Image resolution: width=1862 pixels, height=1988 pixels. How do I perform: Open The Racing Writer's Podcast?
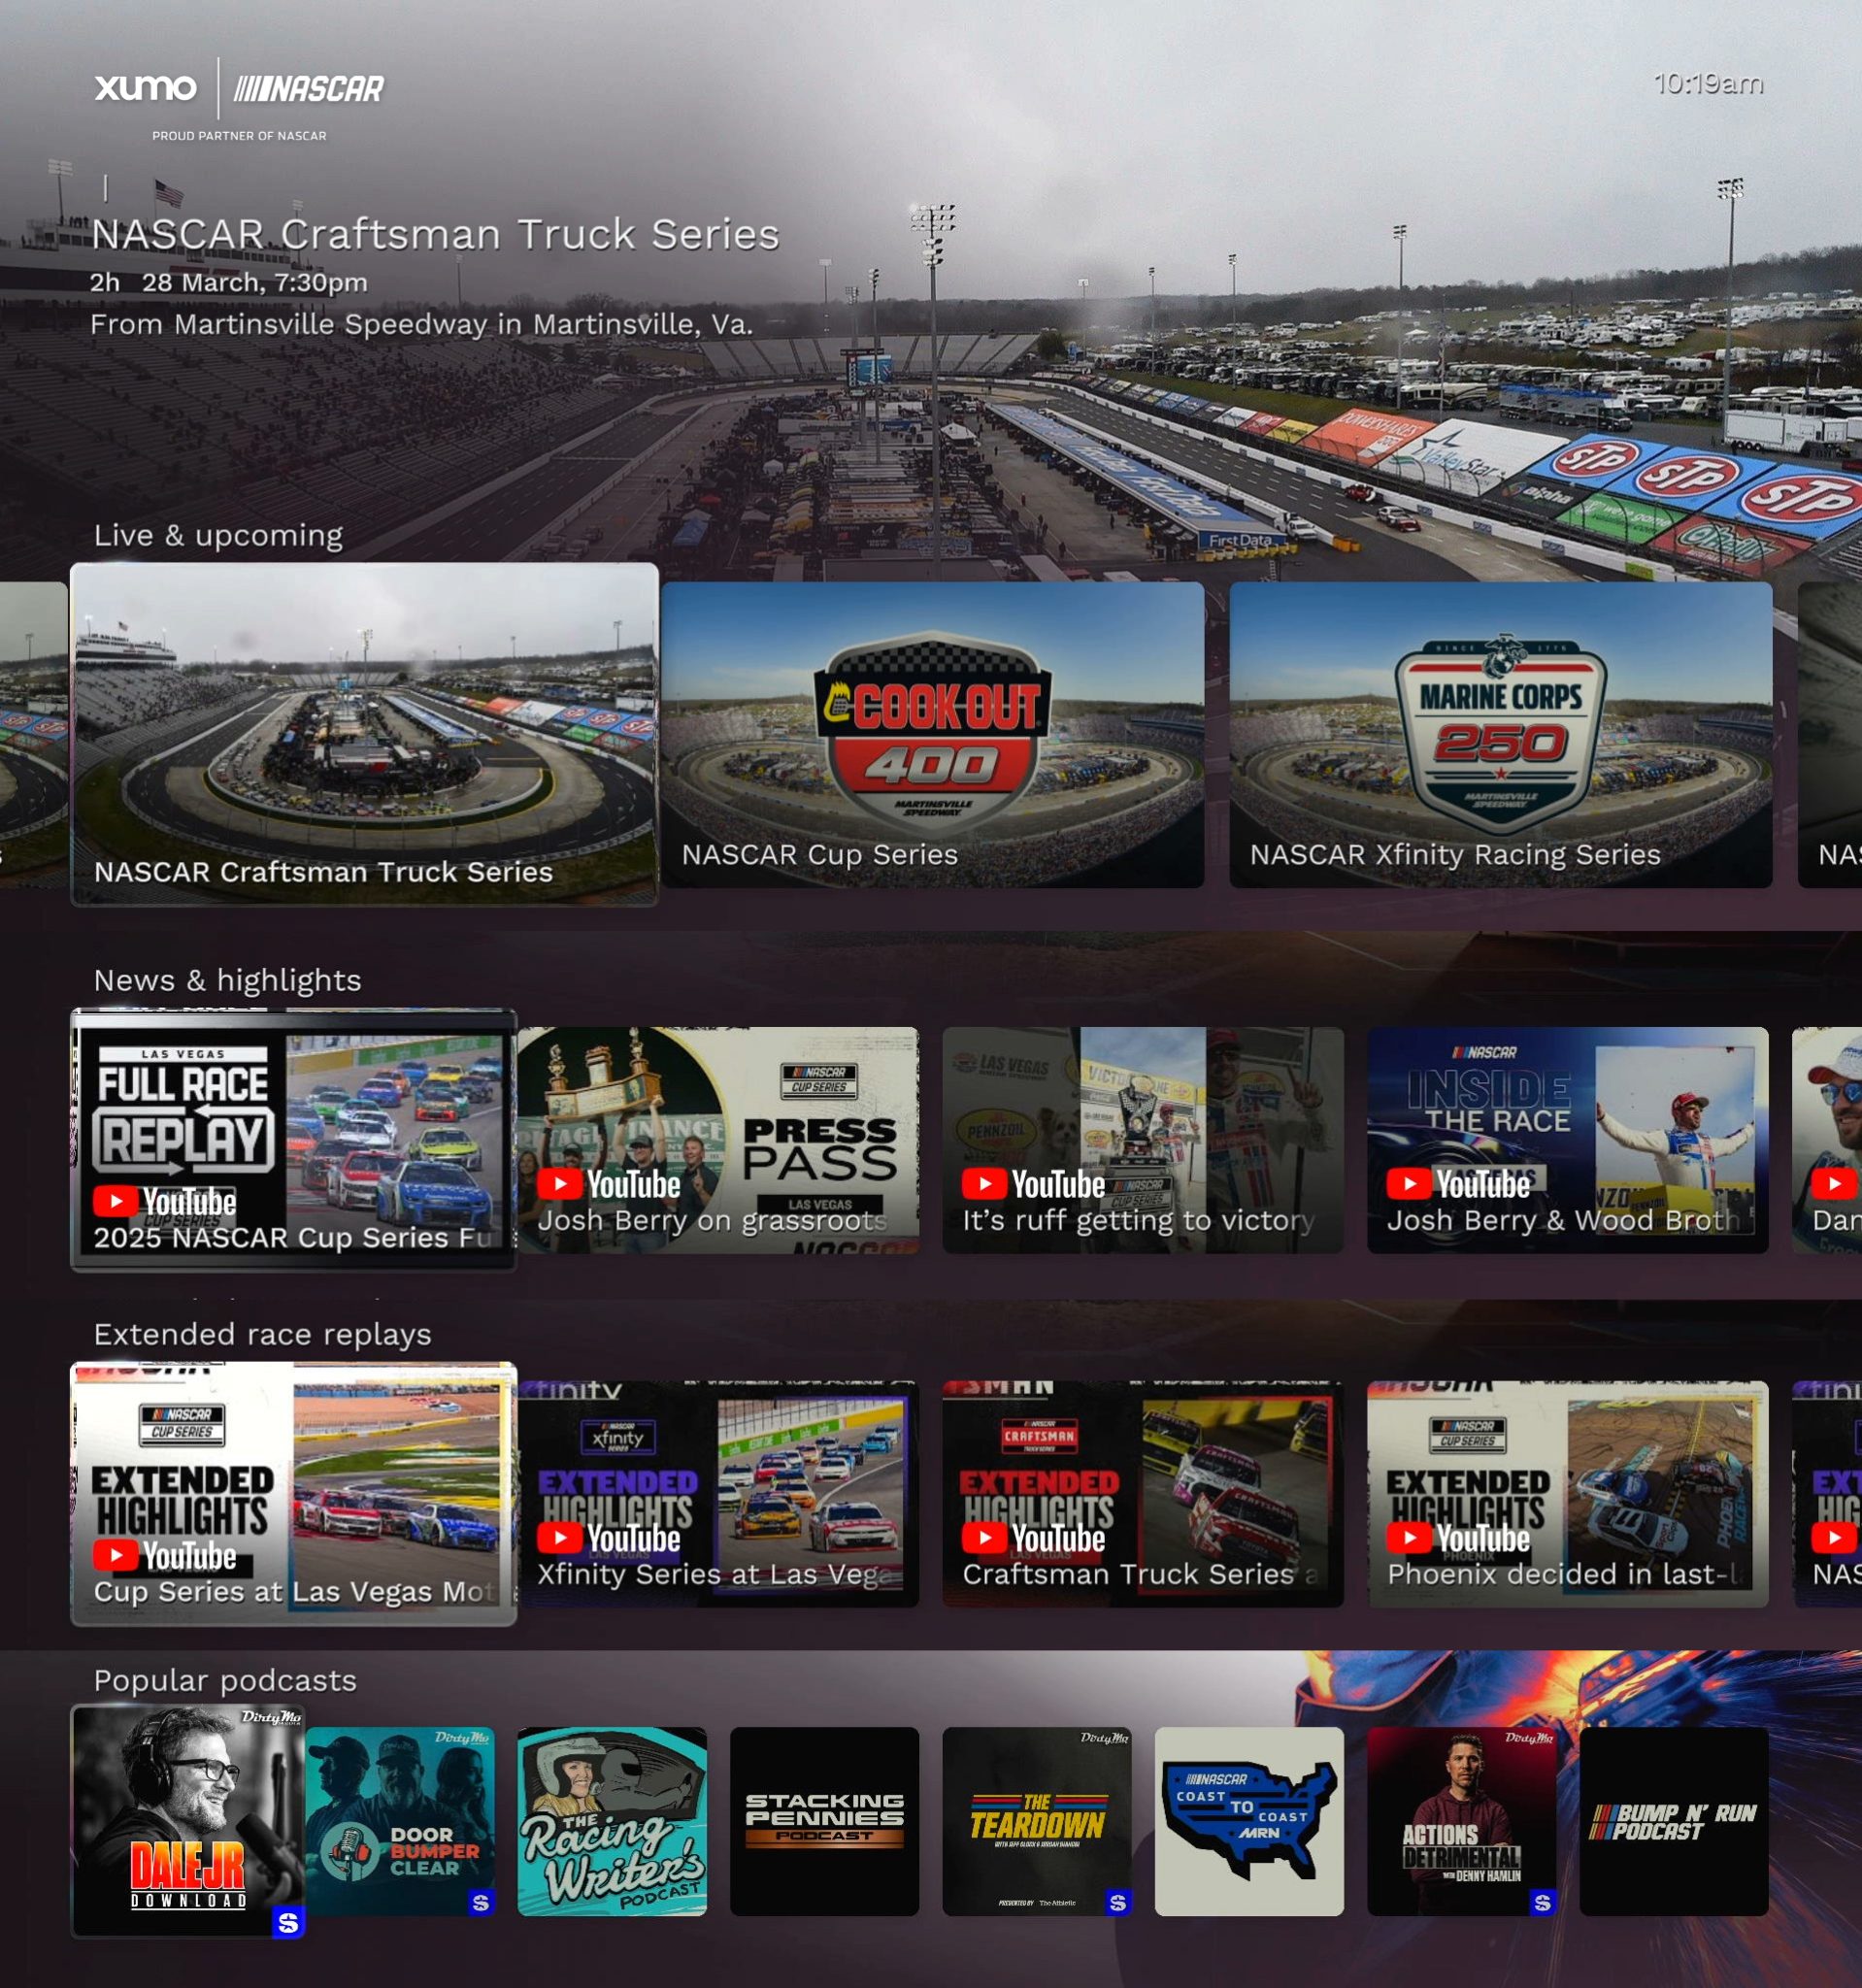612,1821
